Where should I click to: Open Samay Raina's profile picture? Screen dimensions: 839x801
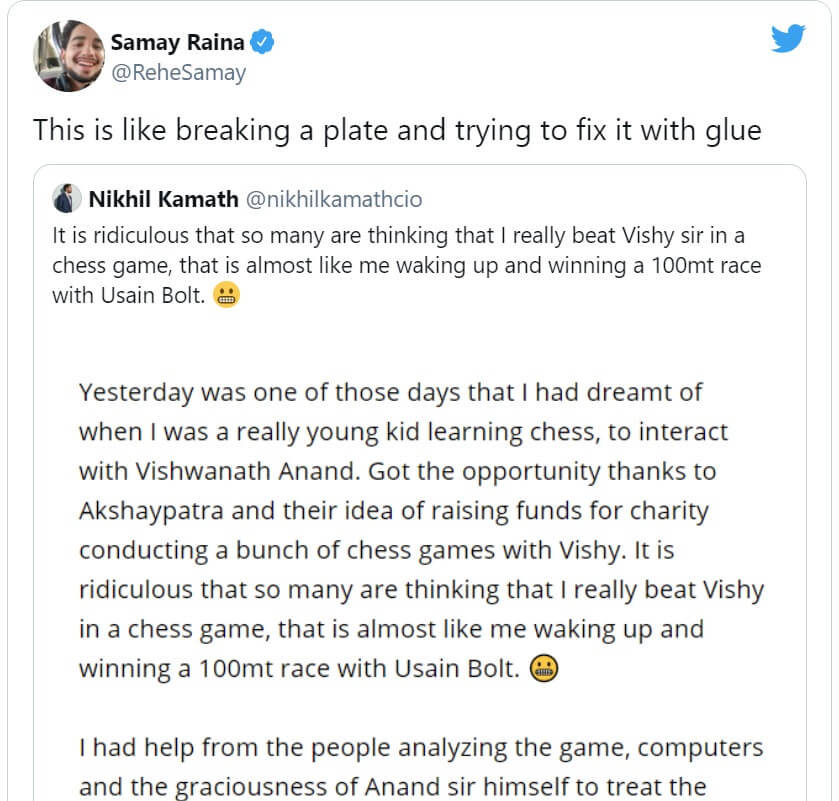point(69,56)
